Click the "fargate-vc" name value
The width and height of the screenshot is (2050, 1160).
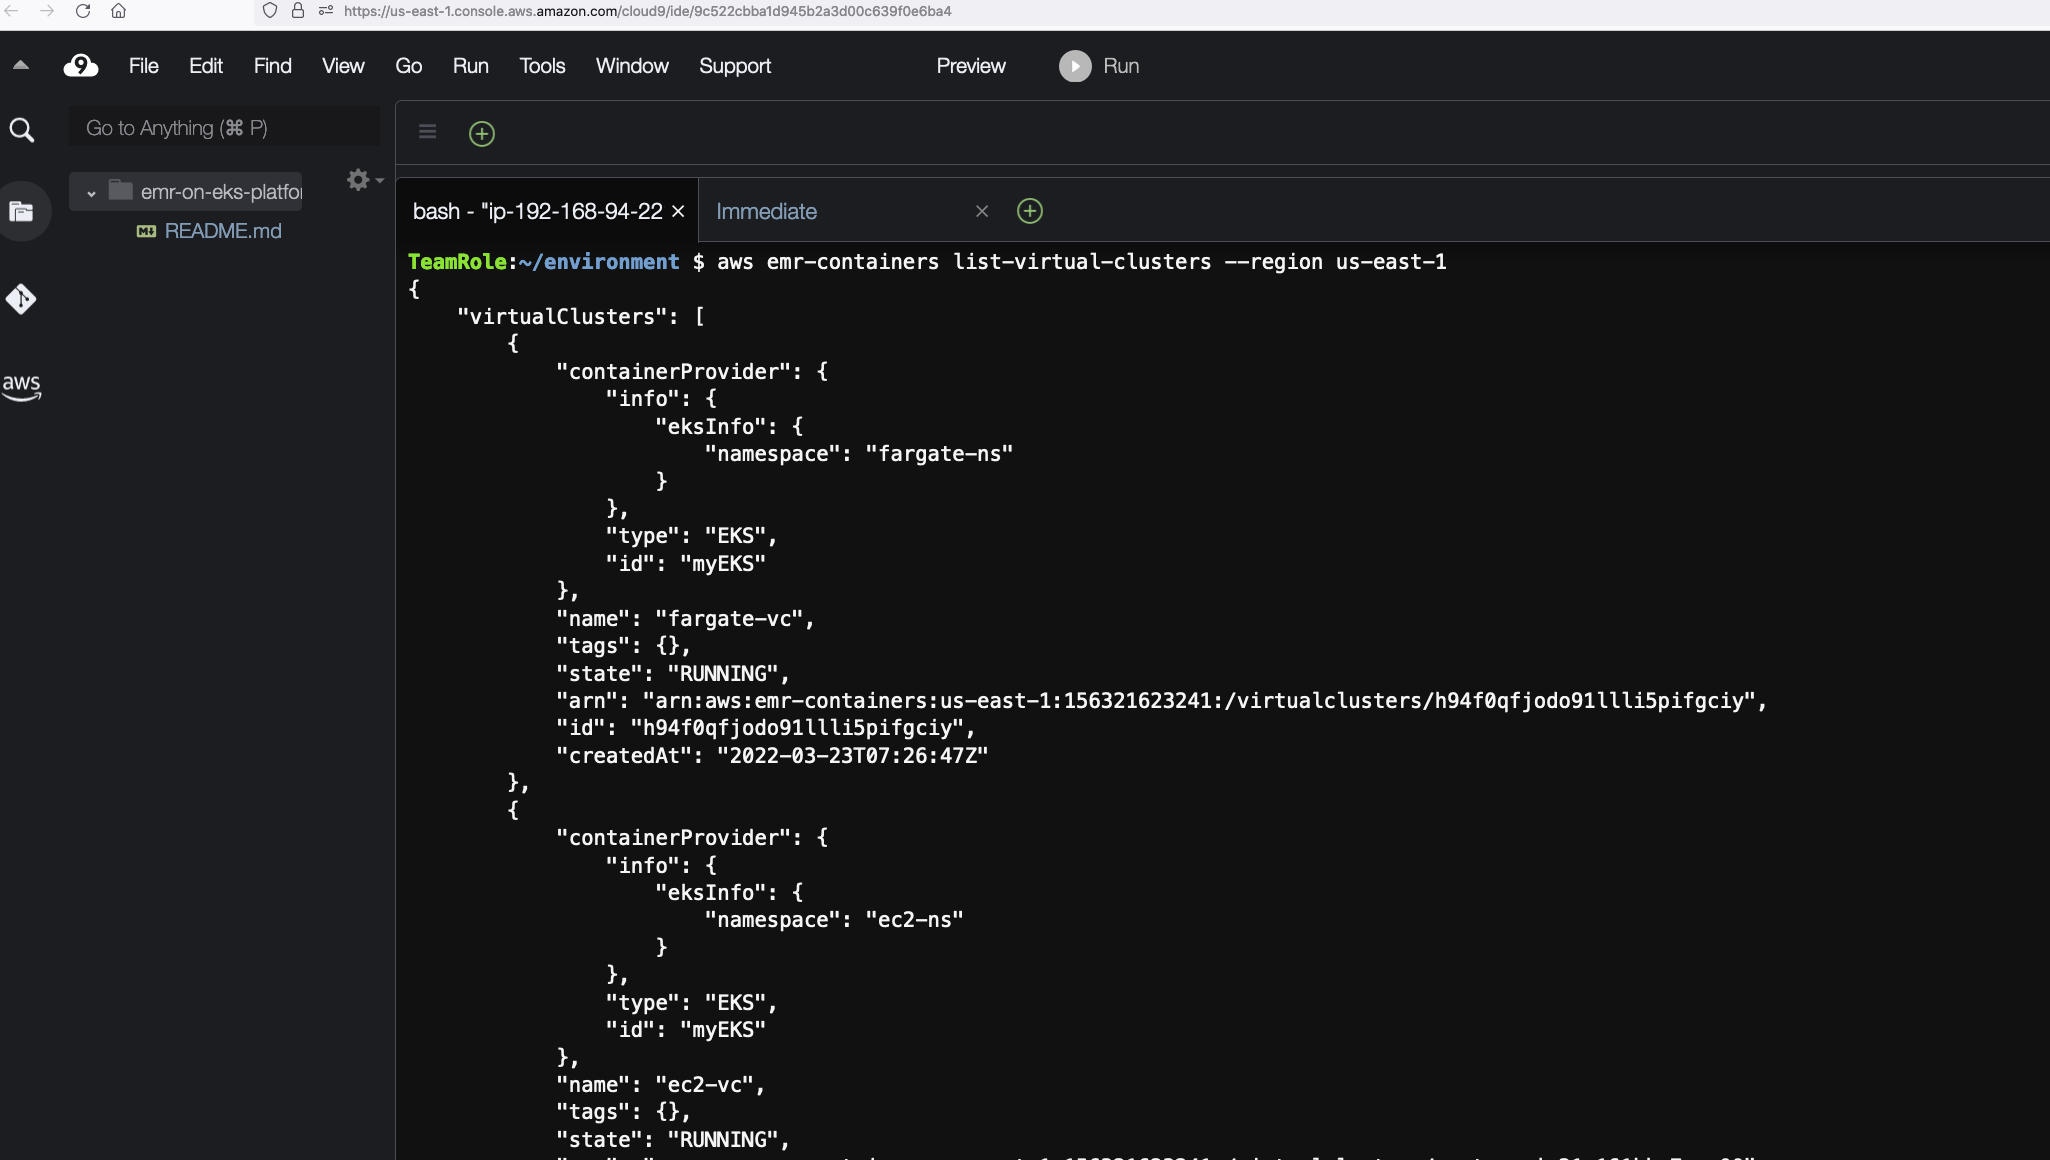pos(729,619)
